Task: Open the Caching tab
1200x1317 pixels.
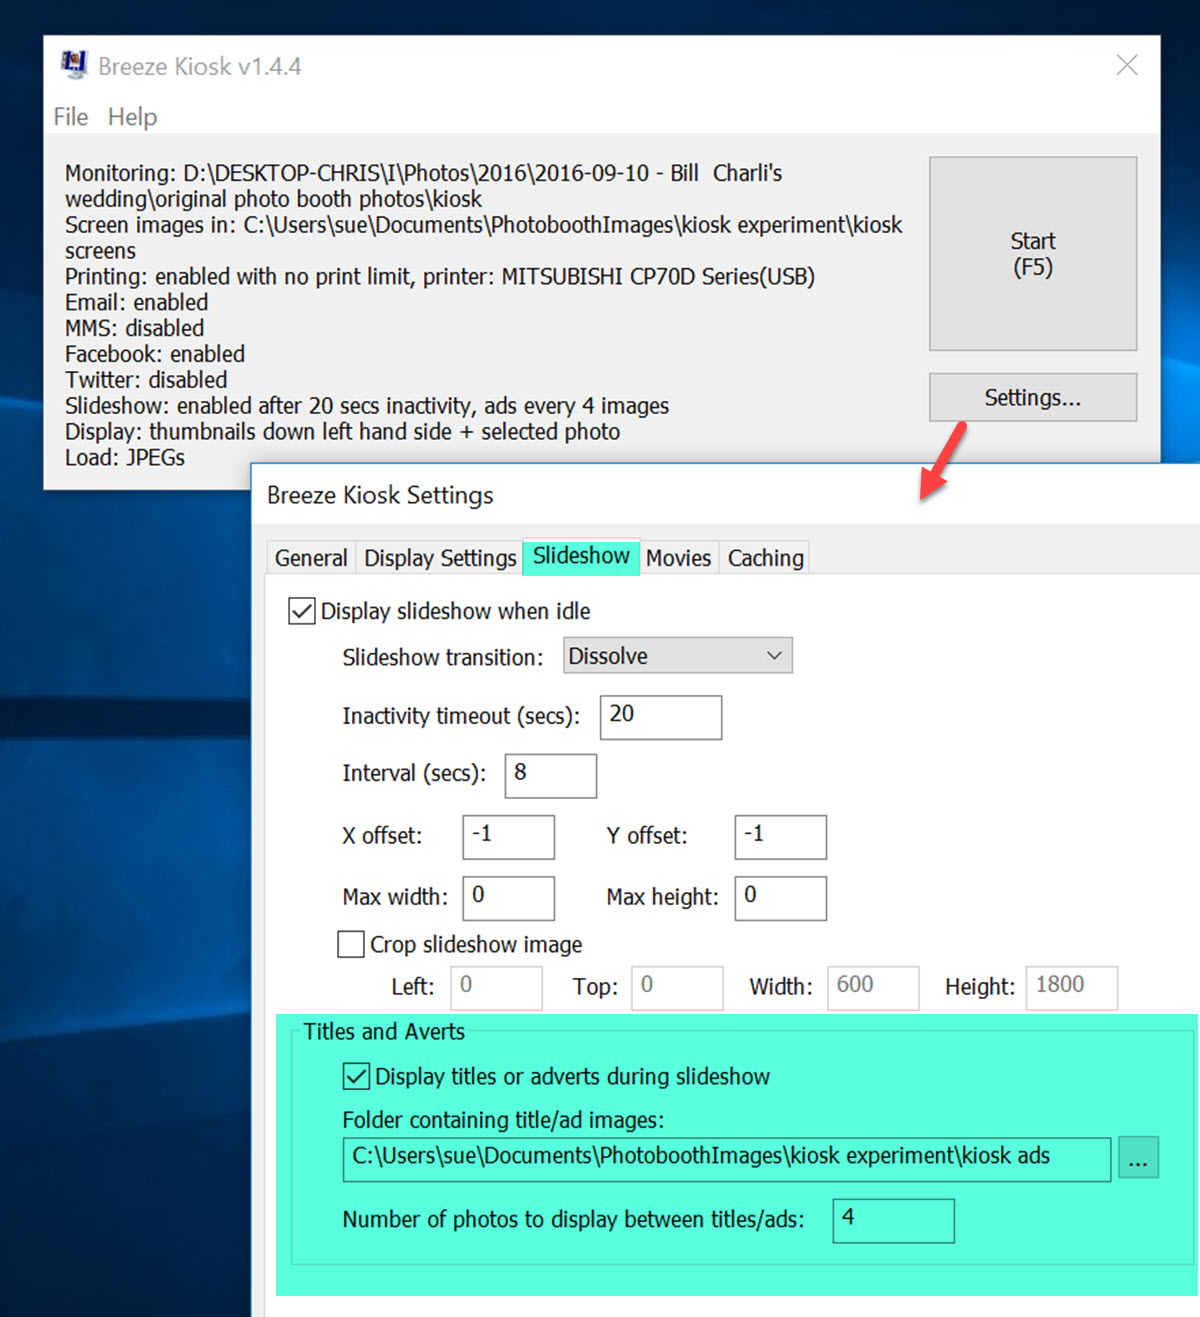Action: (766, 558)
